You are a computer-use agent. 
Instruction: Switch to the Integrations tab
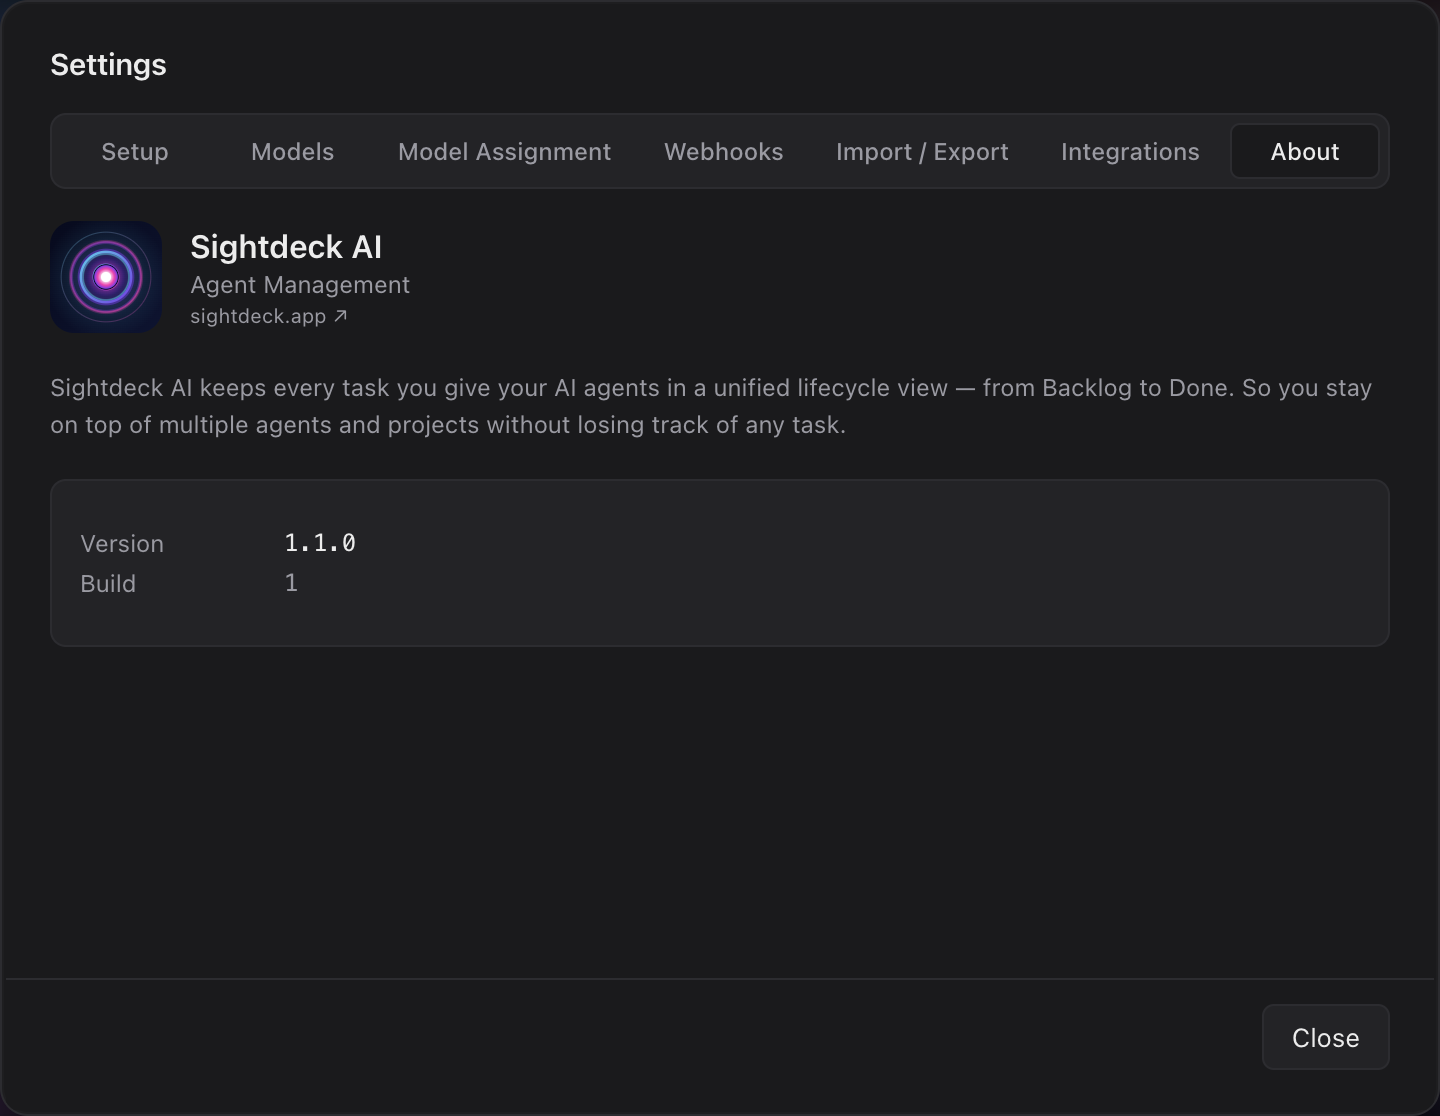pos(1130,152)
